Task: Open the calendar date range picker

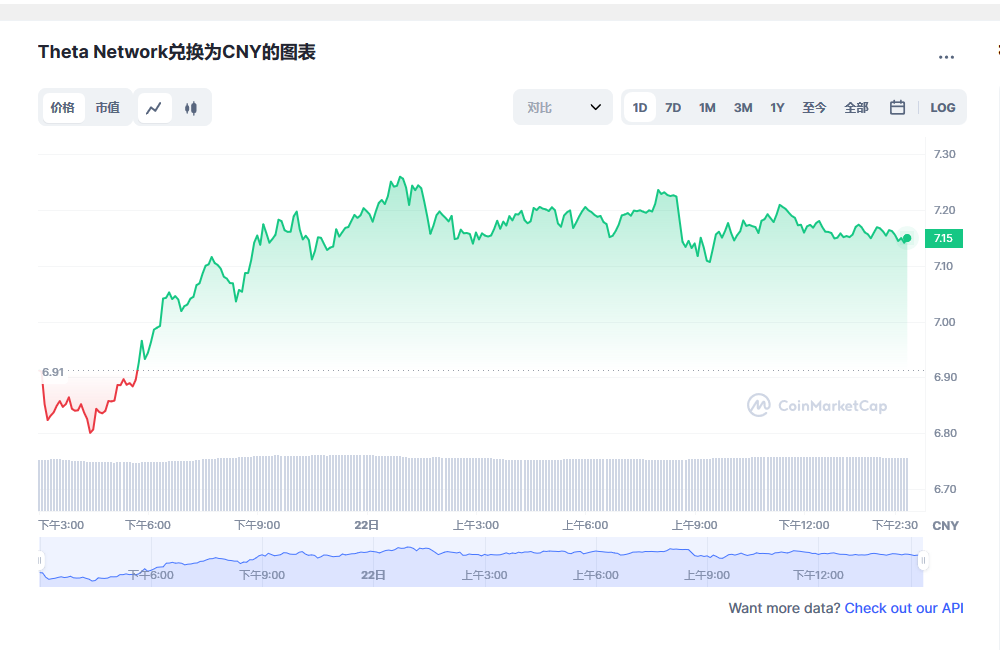Action: tap(897, 107)
